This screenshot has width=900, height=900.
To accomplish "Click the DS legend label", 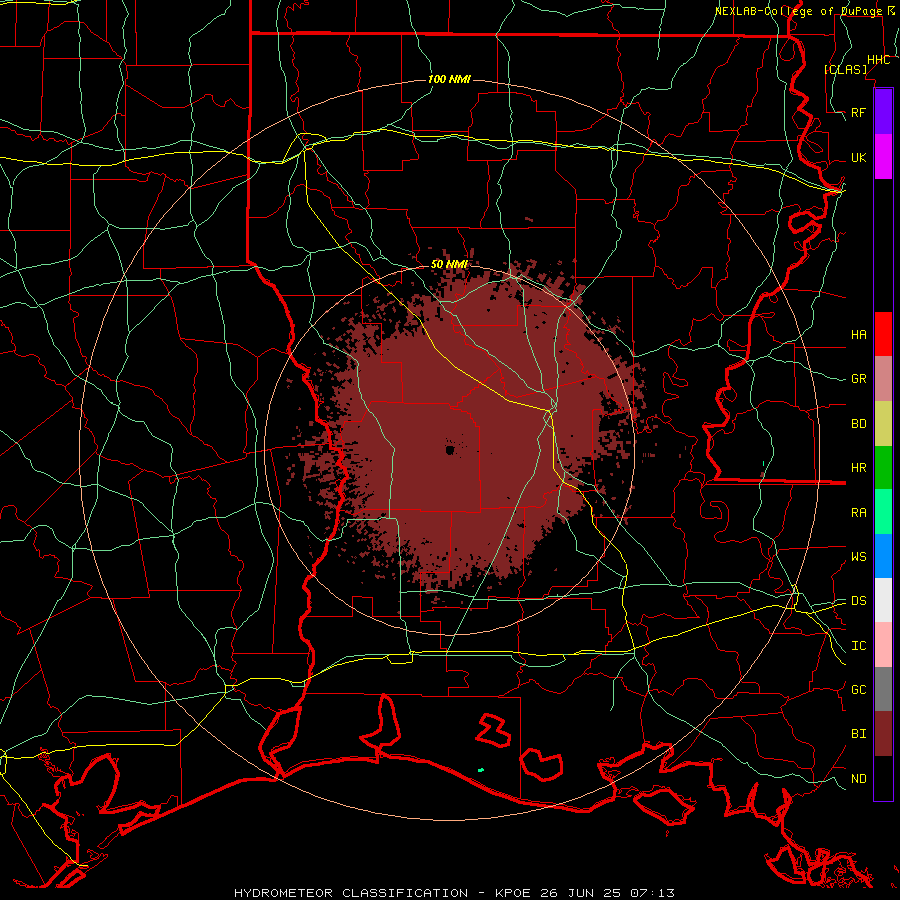I will [858, 601].
